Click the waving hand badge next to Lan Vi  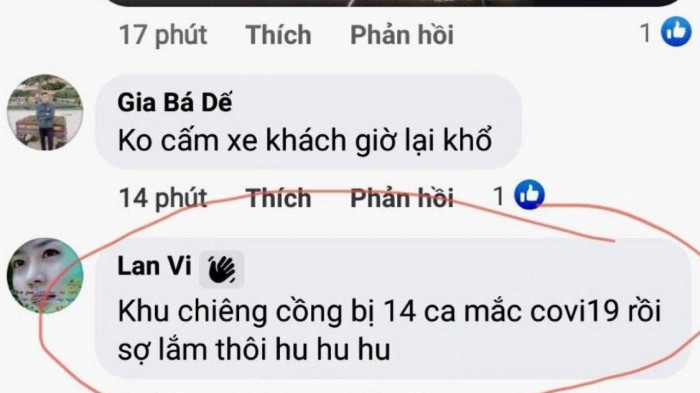pos(221,269)
